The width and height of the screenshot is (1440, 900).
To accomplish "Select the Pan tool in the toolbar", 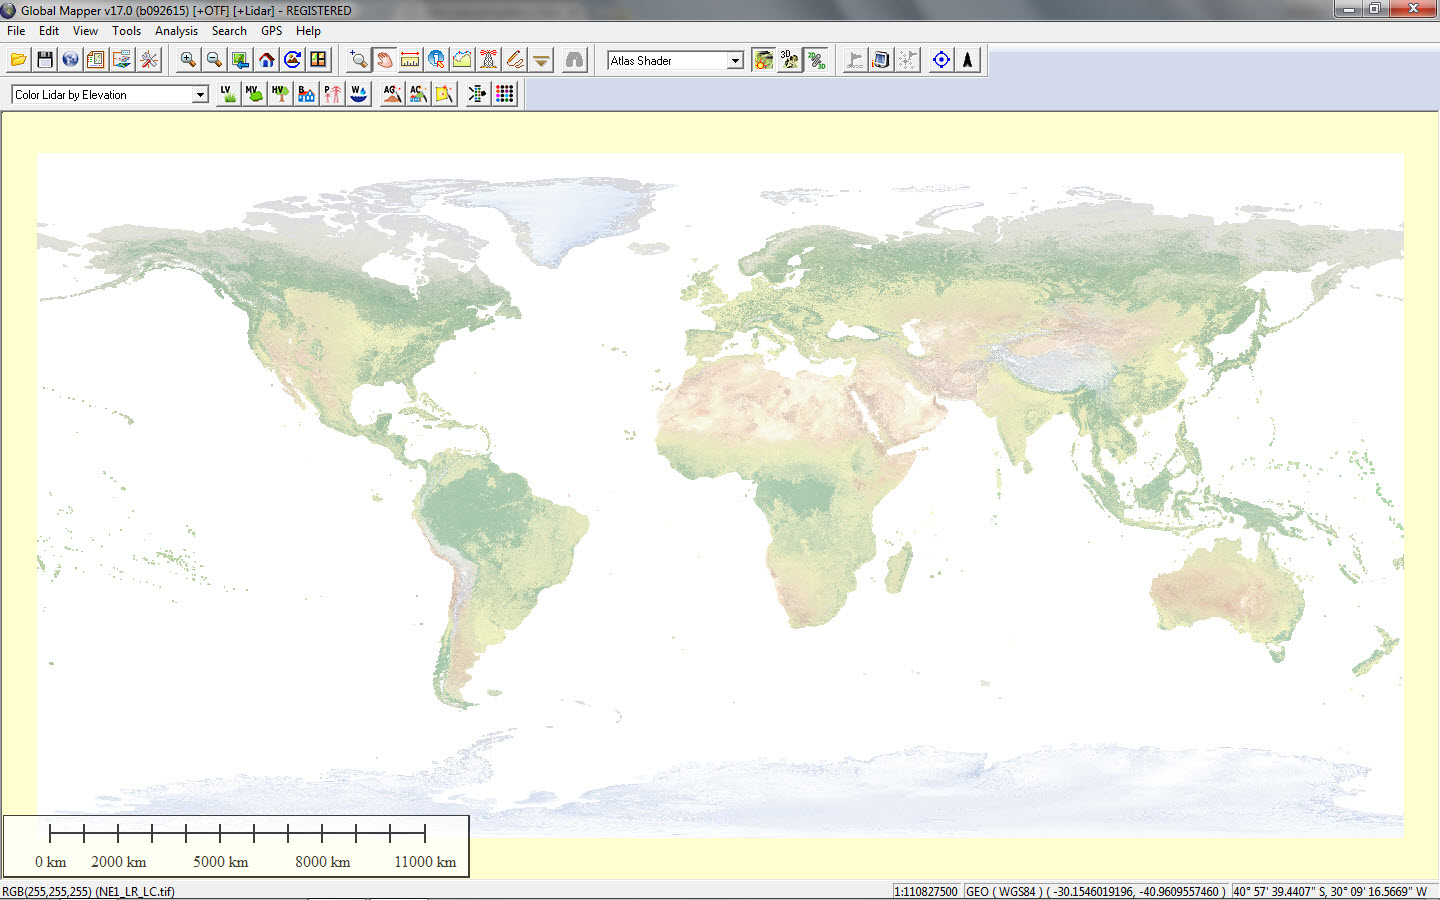I will pyautogui.click(x=385, y=59).
